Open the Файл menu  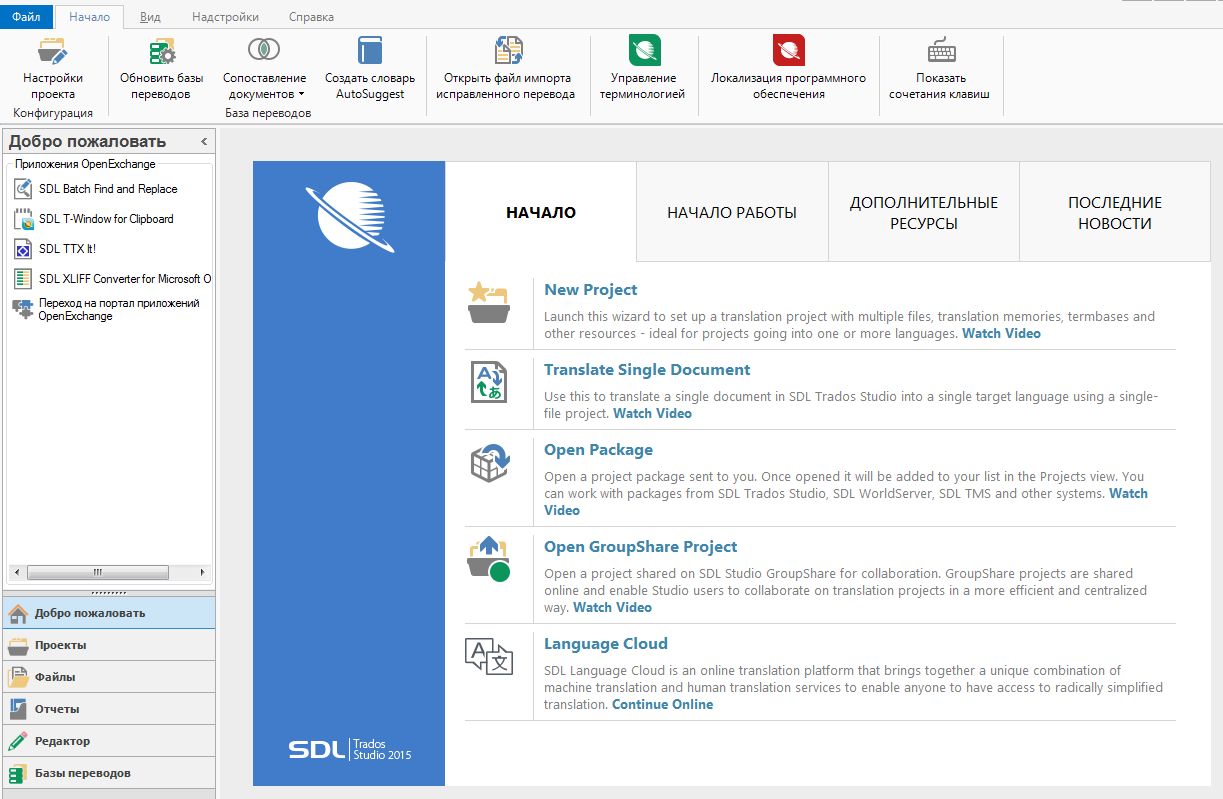[26, 17]
